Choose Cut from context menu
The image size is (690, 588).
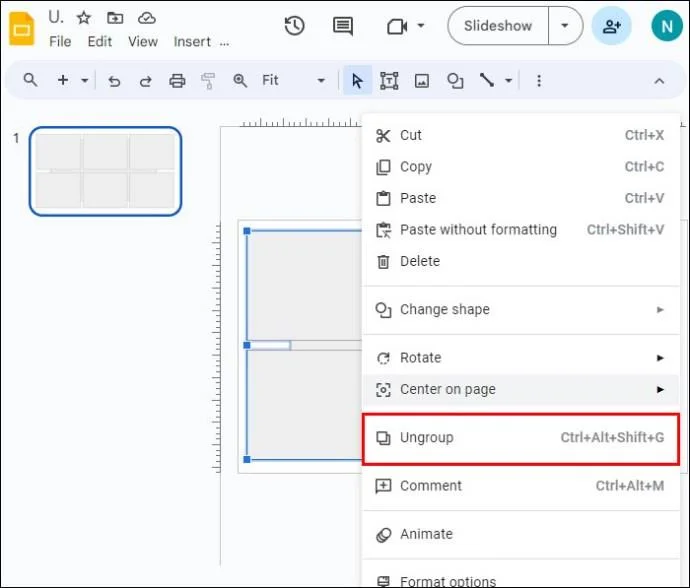(521, 135)
